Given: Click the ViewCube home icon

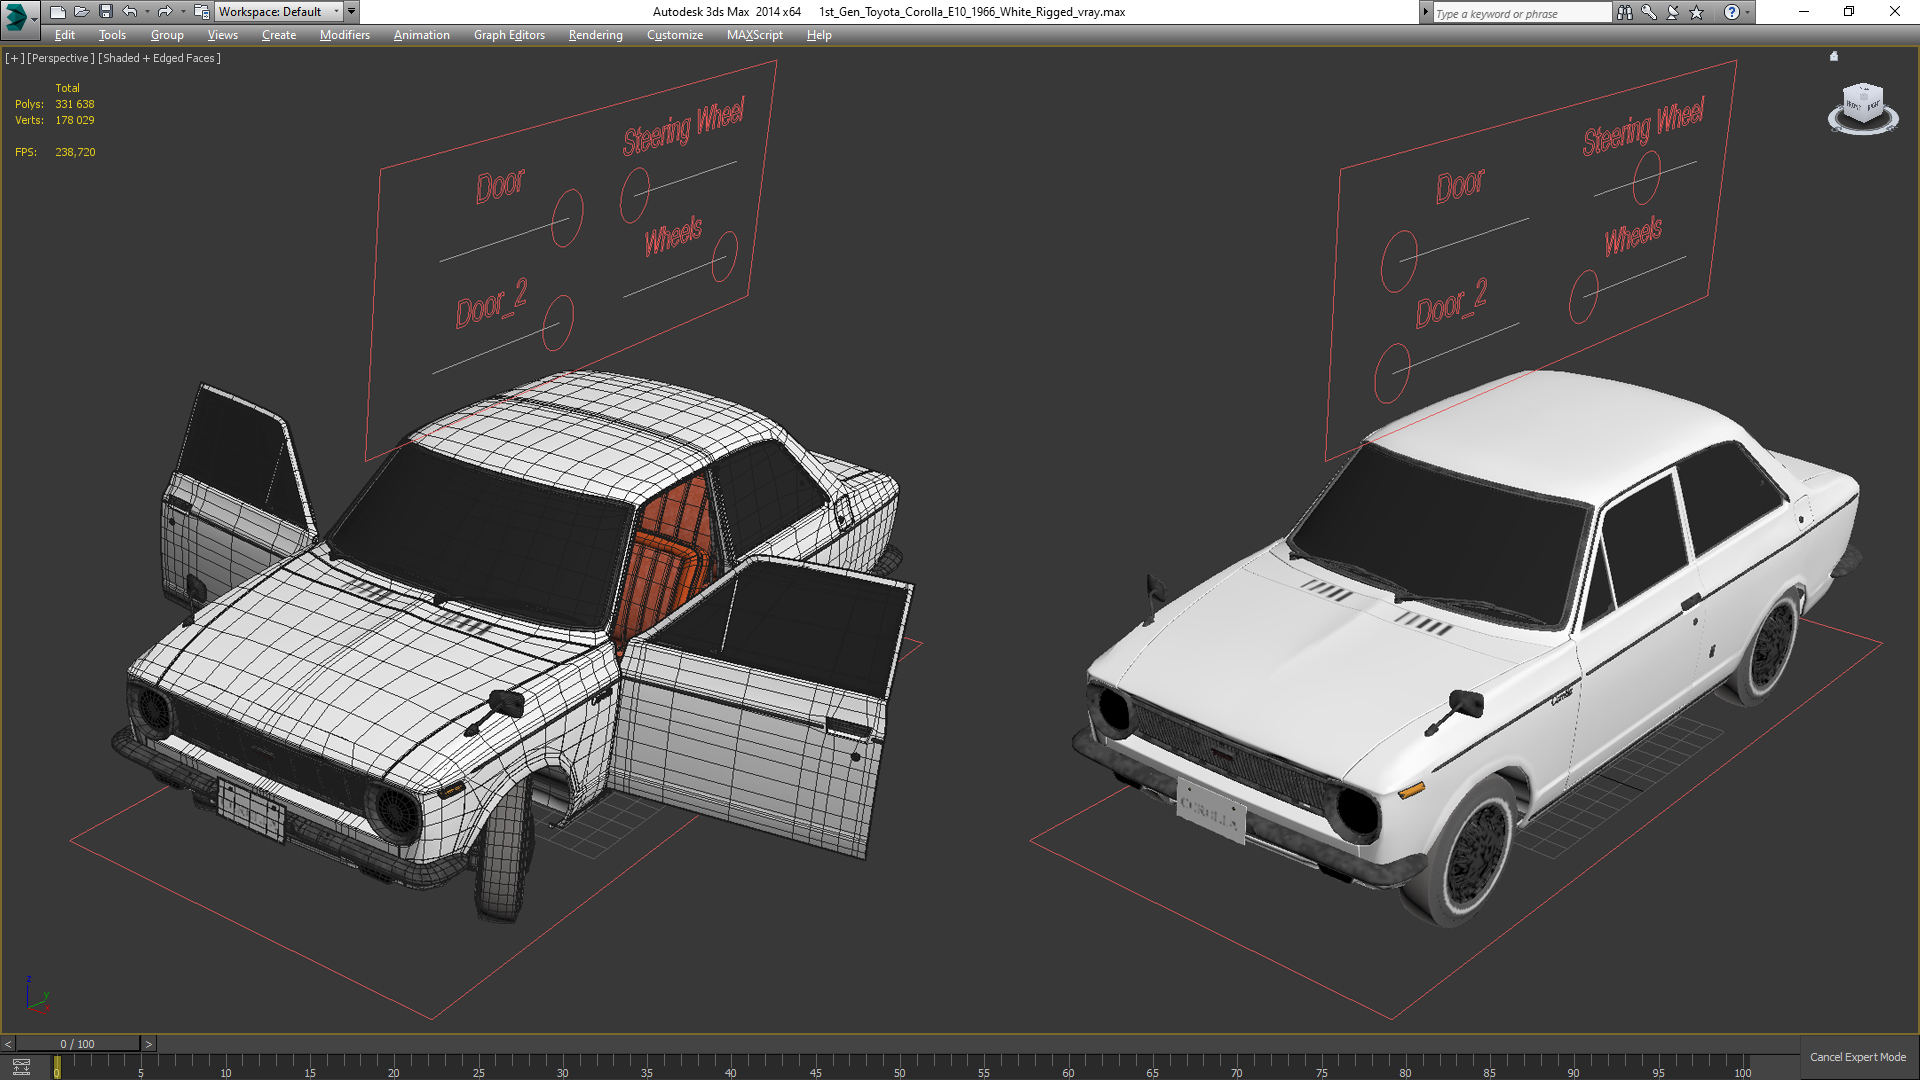Looking at the screenshot, I should [x=1834, y=57].
